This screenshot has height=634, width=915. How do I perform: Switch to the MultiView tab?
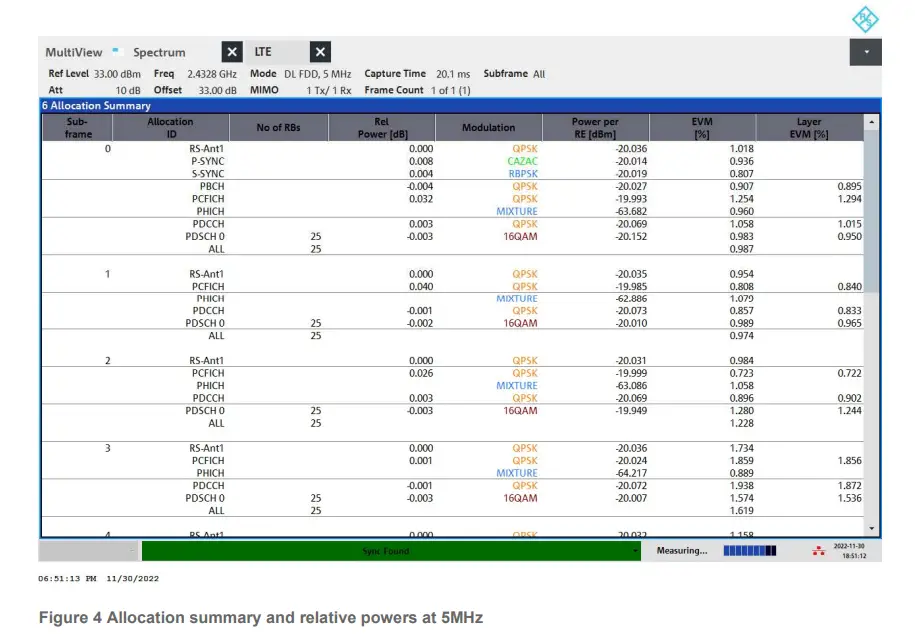[74, 52]
